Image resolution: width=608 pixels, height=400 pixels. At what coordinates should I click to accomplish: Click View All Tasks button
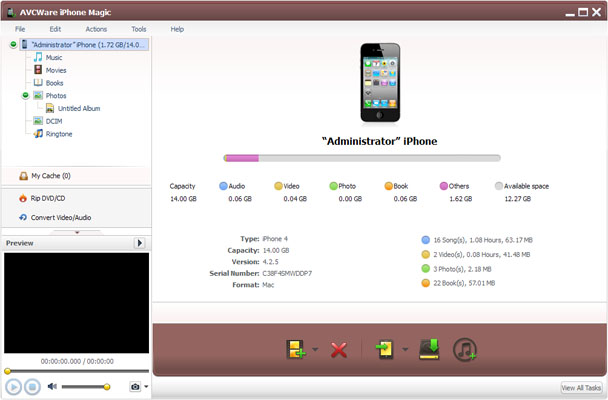pyautogui.click(x=581, y=388)
